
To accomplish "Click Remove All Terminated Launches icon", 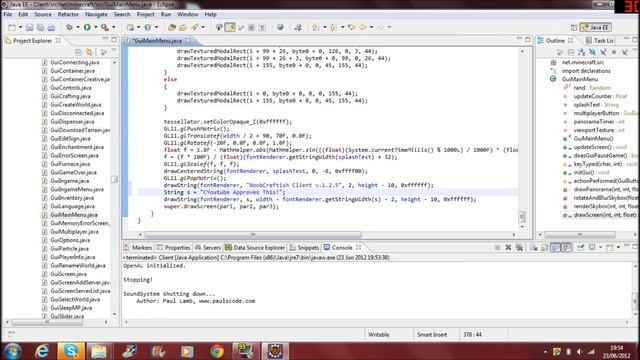I will click(519, 247).
